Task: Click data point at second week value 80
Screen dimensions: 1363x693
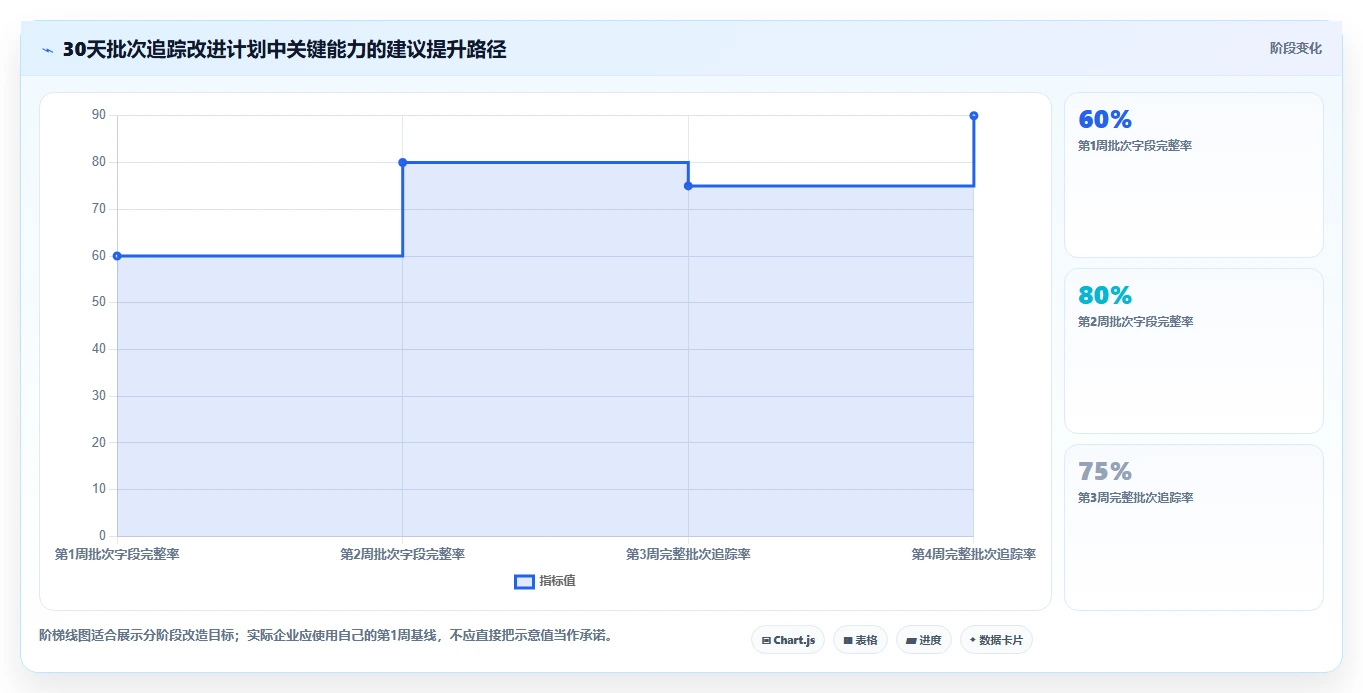Action: 403,162
